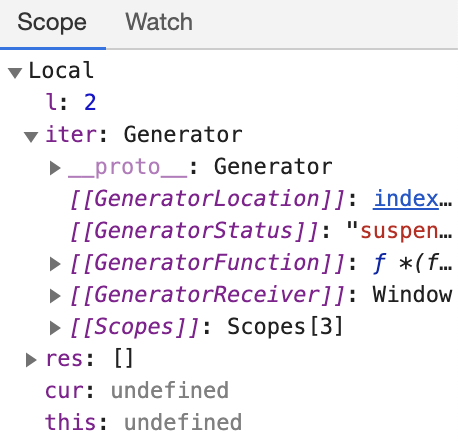Select the [[GeneratorLocation]] property name
This screenshot has height=442, width=458.
pos(207,199)
